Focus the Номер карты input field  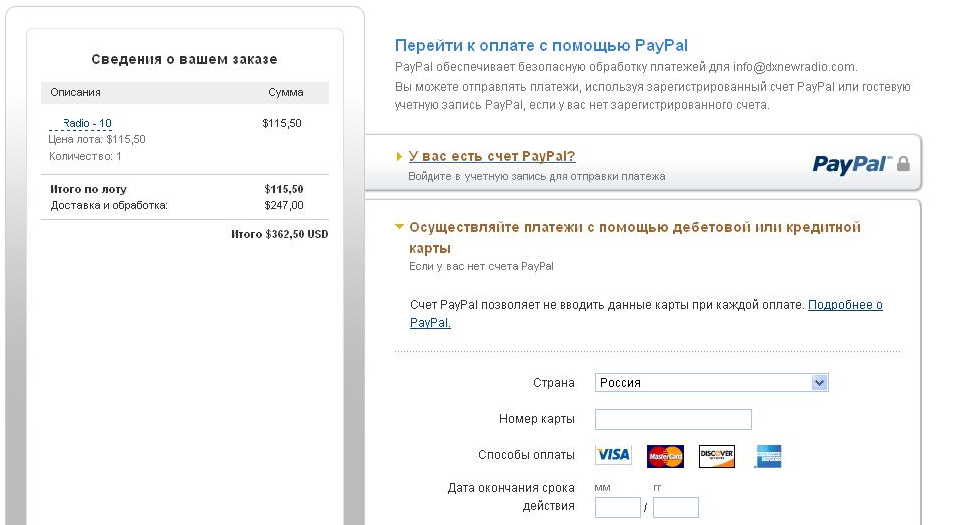click(x=673, y=419)
